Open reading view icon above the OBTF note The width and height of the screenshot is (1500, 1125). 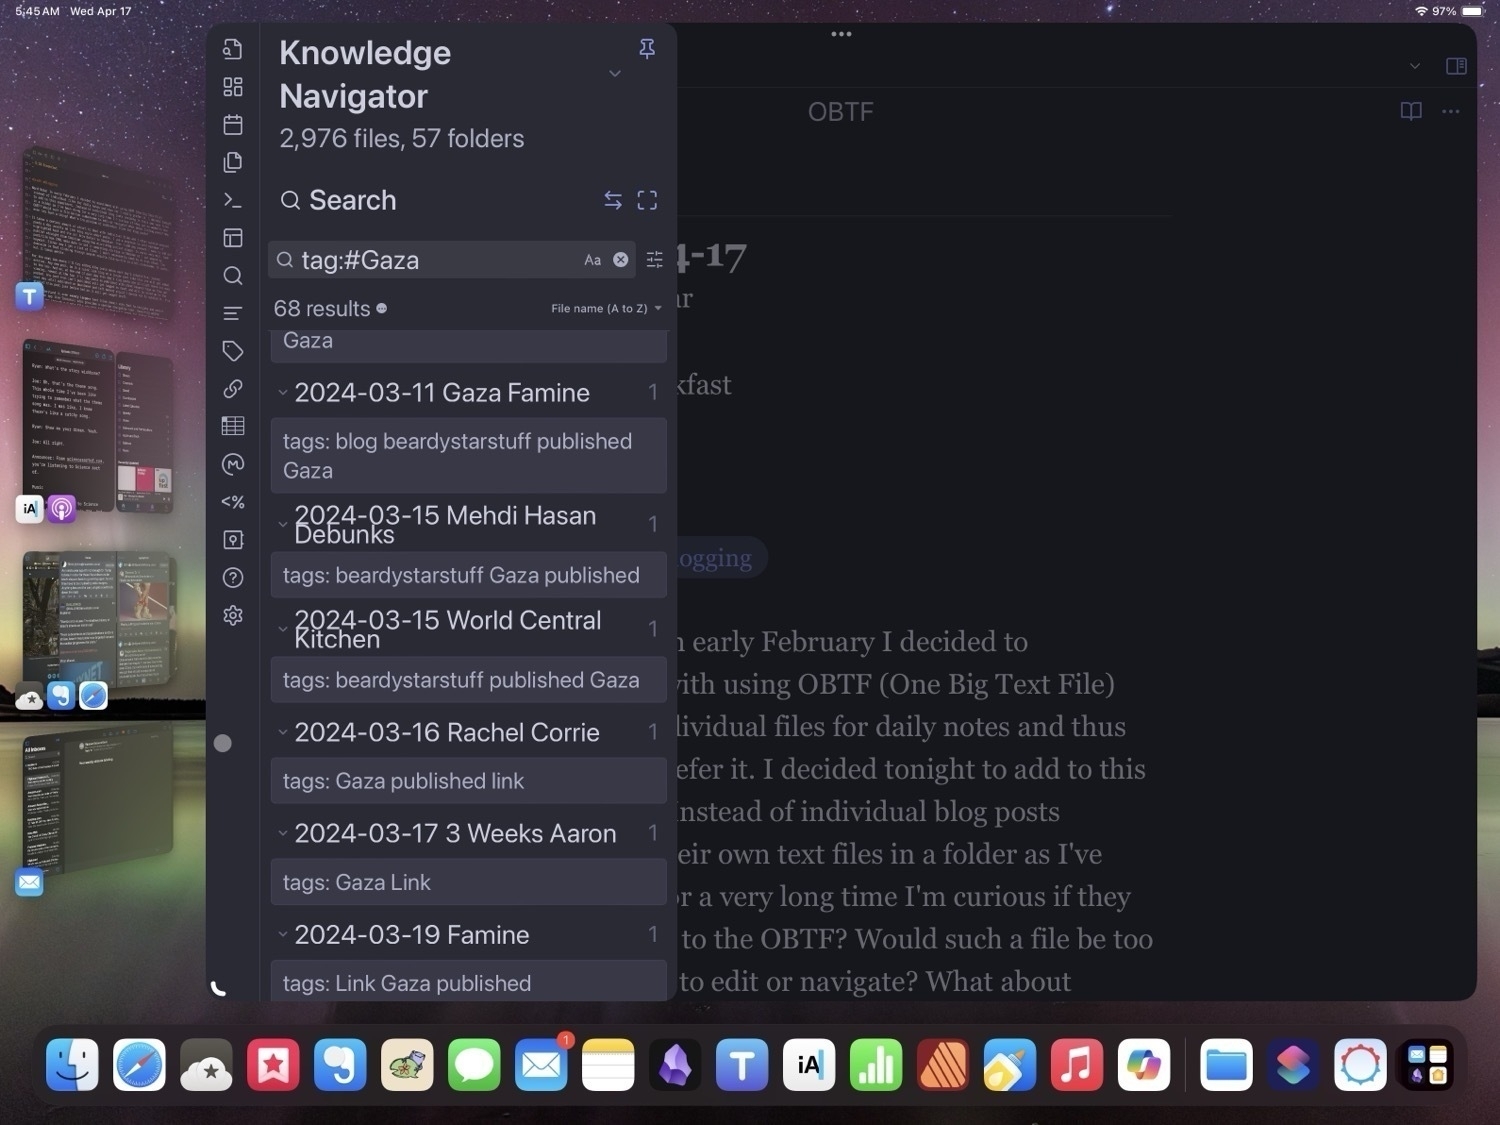click(1410, 111)
